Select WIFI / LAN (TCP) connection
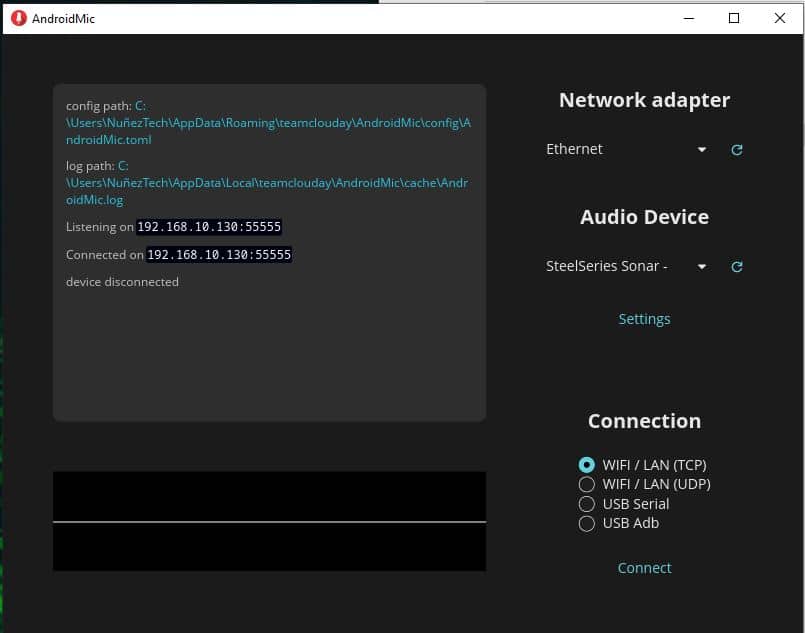Viewport: 805px width, 633px height. pyautogui.click(x=587, y=464)
